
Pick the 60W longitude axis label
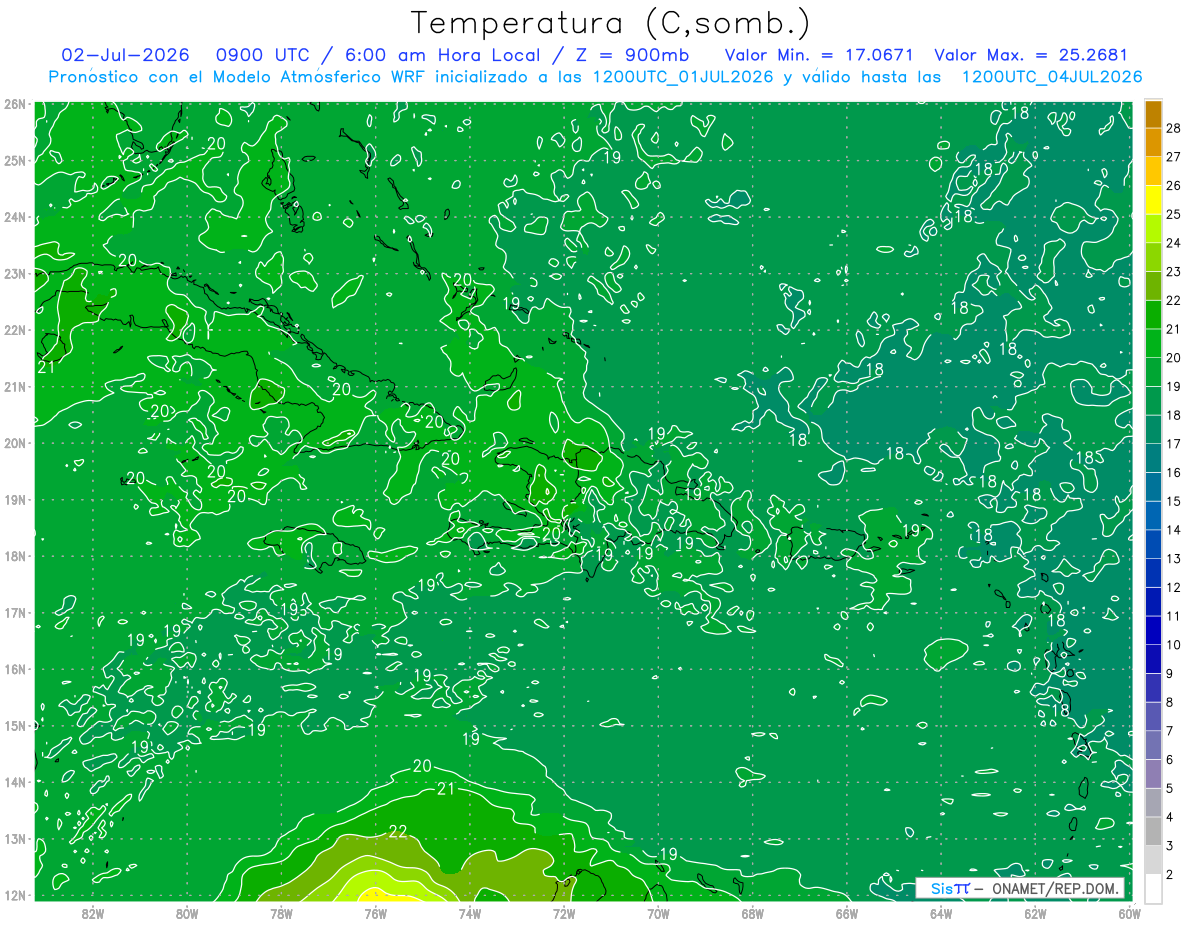click(1129, 913)
